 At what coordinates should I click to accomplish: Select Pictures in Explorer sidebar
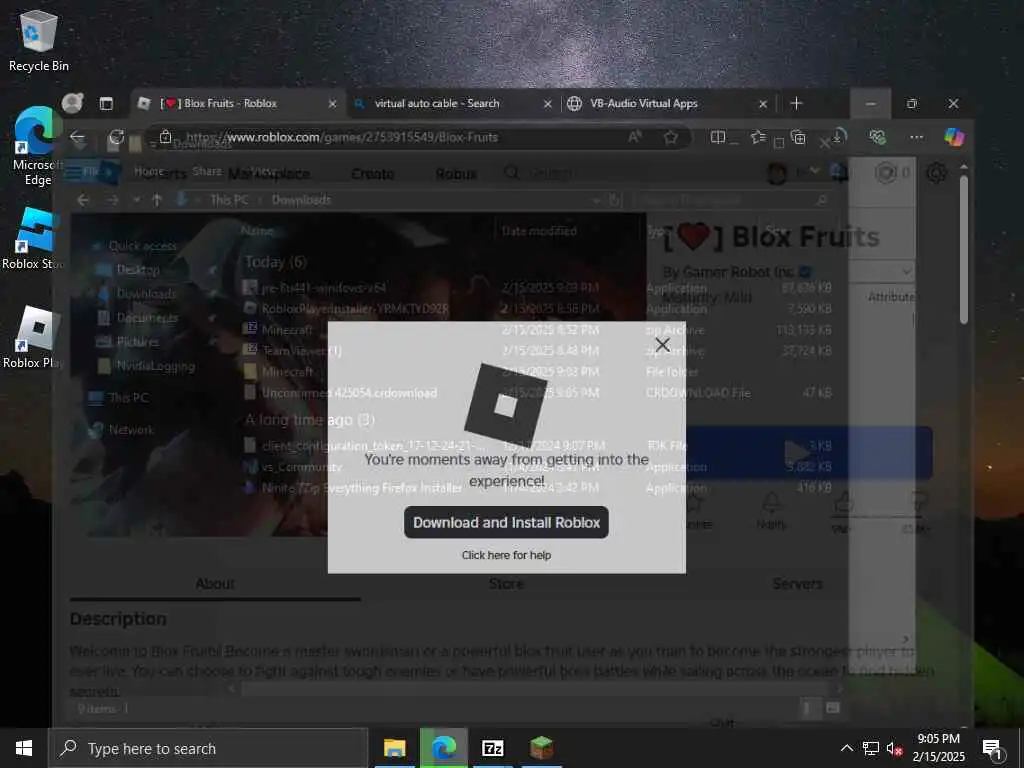point(137,342)
